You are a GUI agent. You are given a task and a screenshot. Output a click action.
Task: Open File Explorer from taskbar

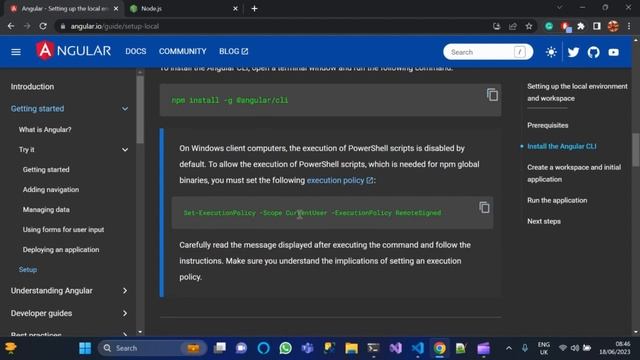[x=351, y=348]
